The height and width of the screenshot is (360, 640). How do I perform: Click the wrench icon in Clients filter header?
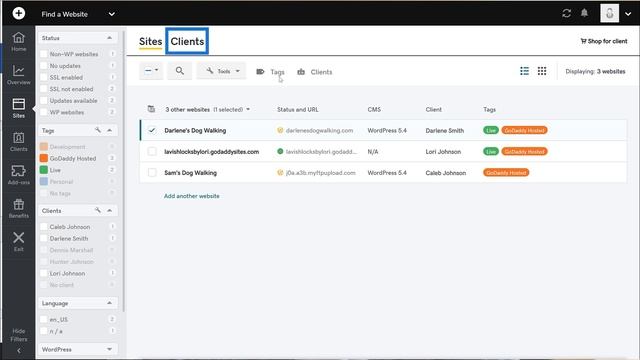(x=98, y=210)
